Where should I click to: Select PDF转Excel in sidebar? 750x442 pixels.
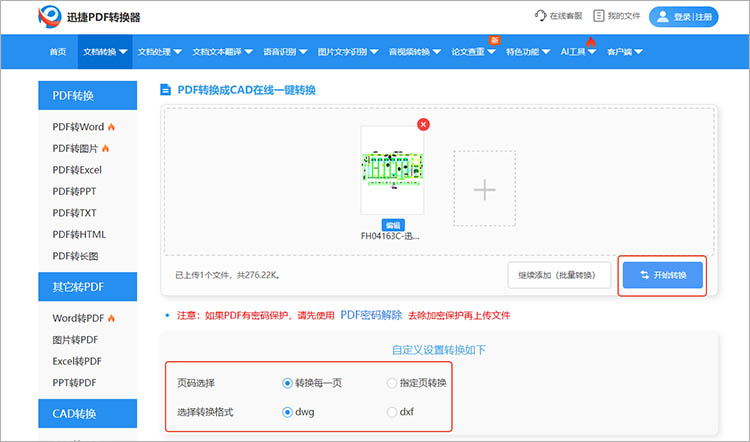(77, 170)
